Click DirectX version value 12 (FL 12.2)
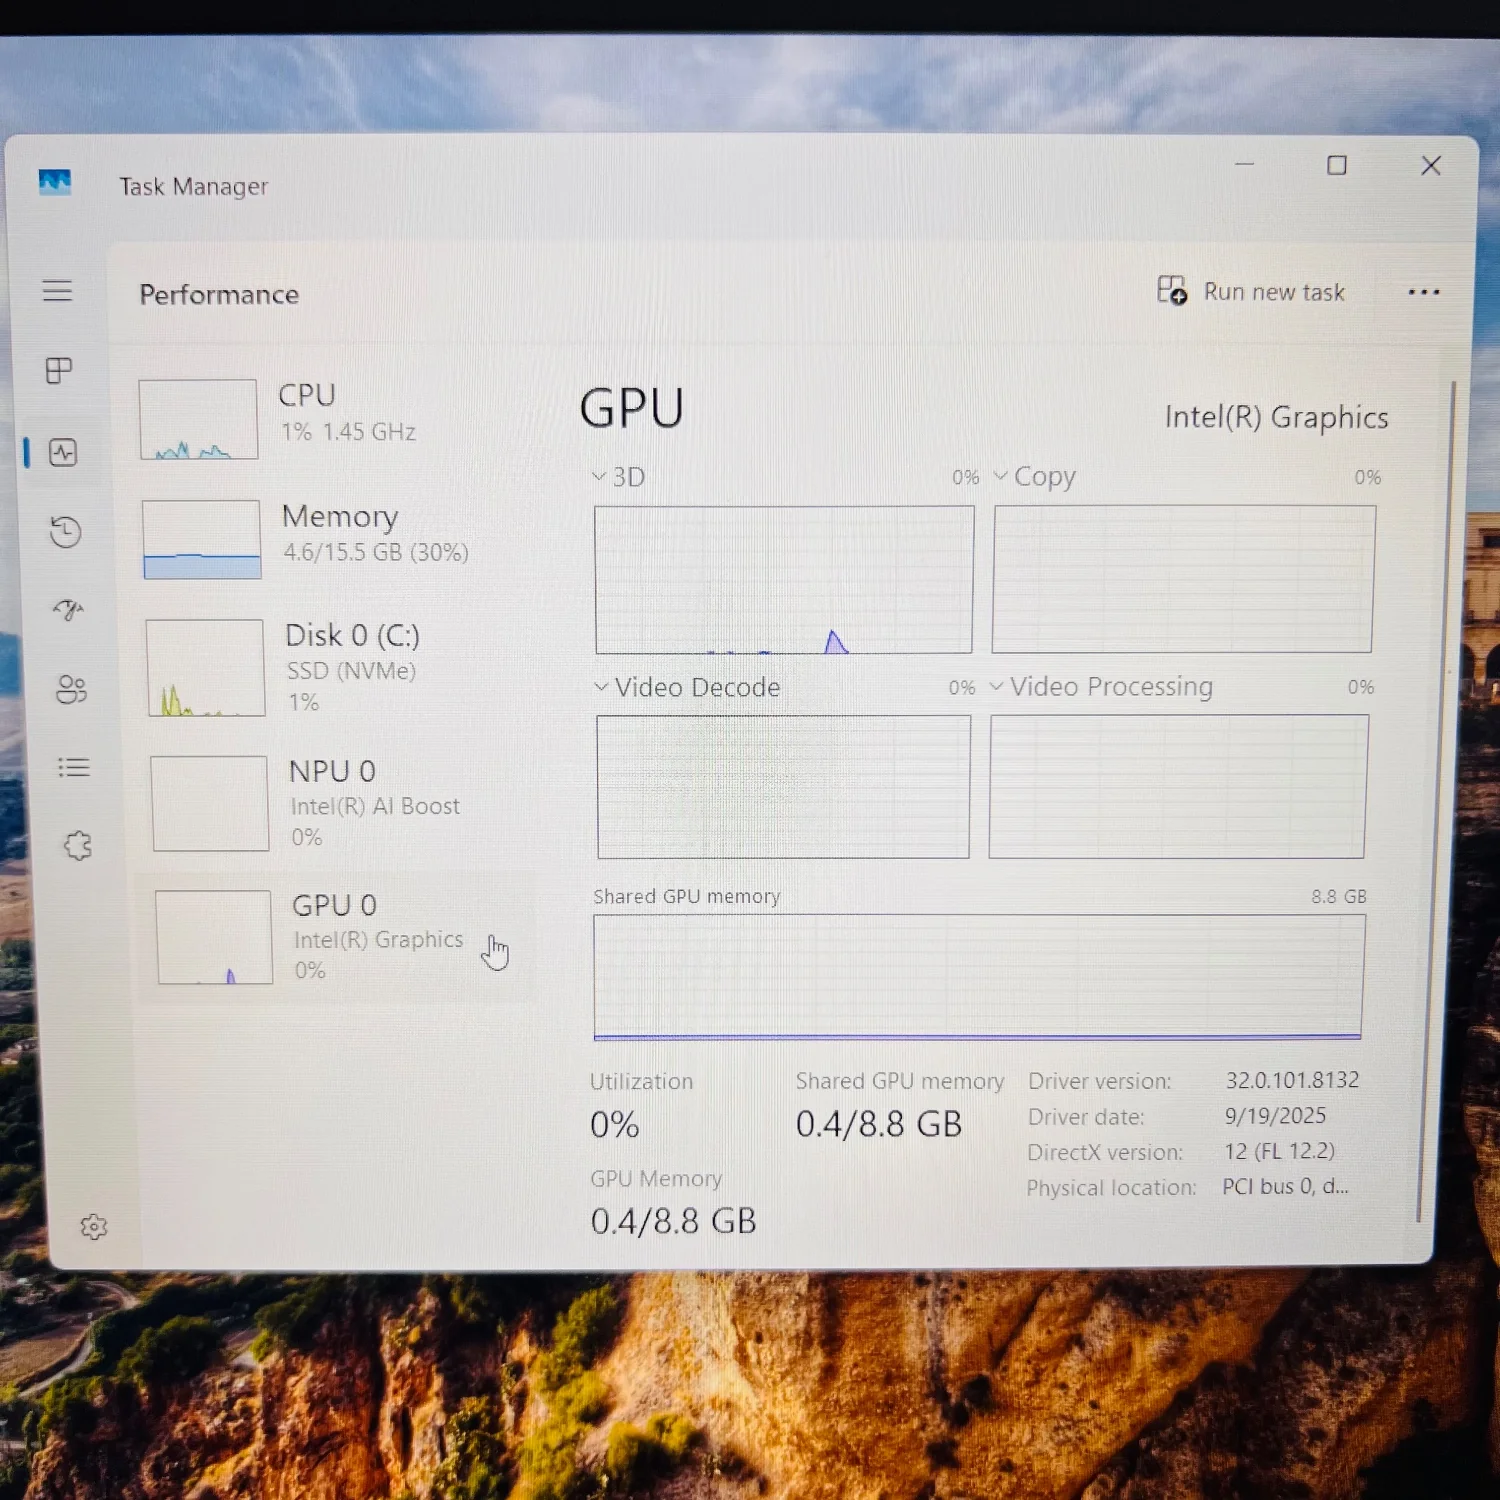 [x=1279, y=1151]
